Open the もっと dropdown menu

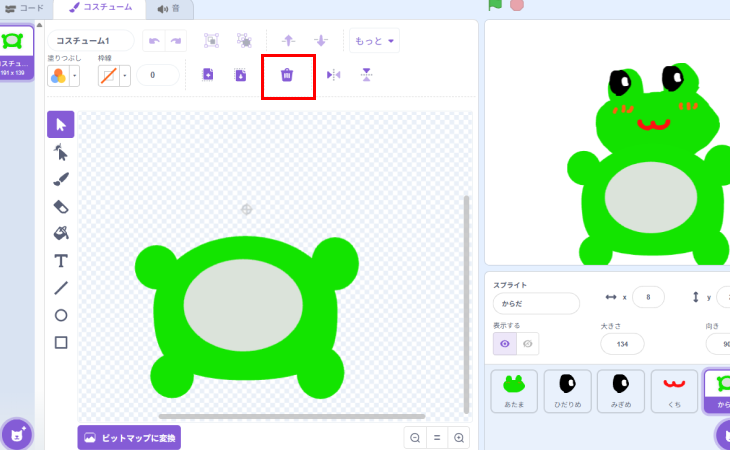tap(374, 41)
